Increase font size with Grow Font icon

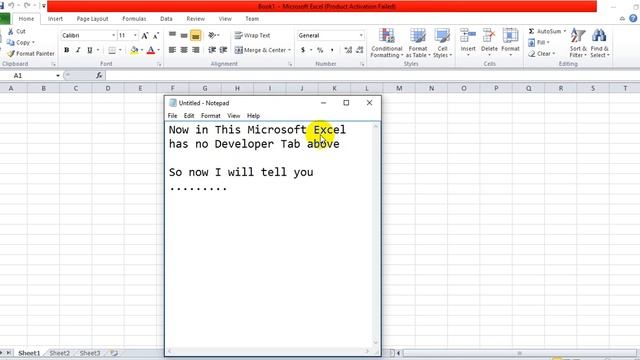[144, 36]
